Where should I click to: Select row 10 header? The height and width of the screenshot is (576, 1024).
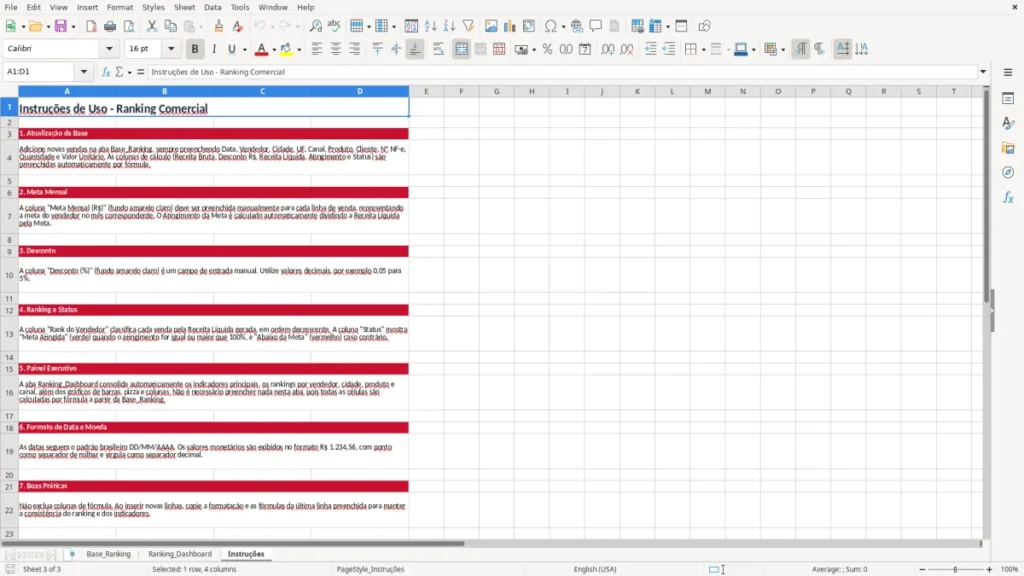9,275
